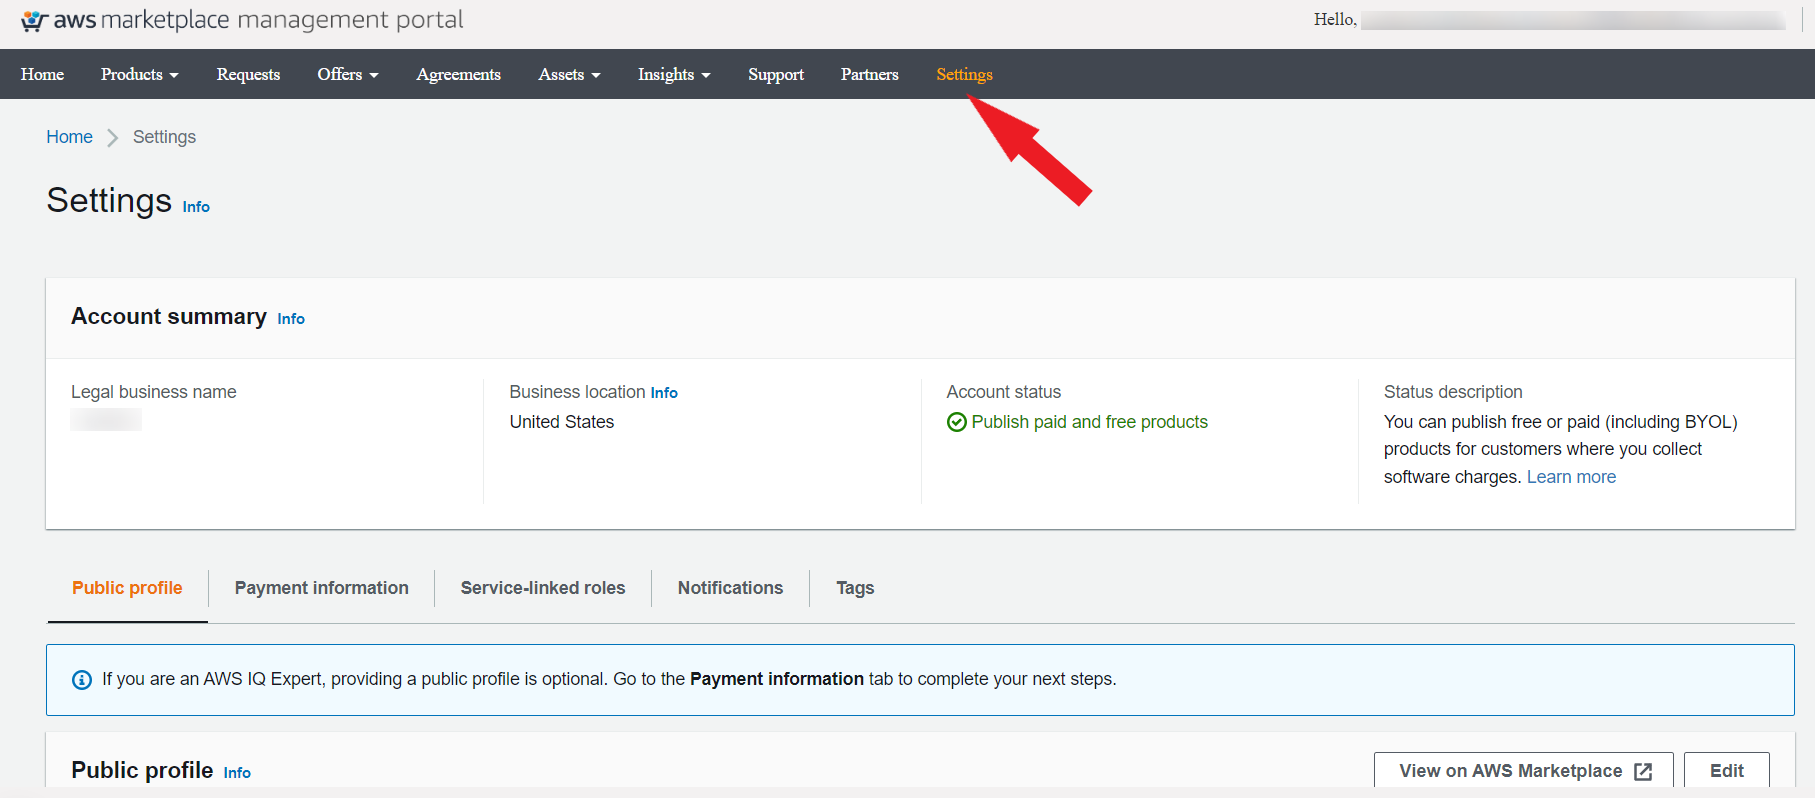Open the Support navigation item
1815x798 pixels.
[x=776, y=74]
